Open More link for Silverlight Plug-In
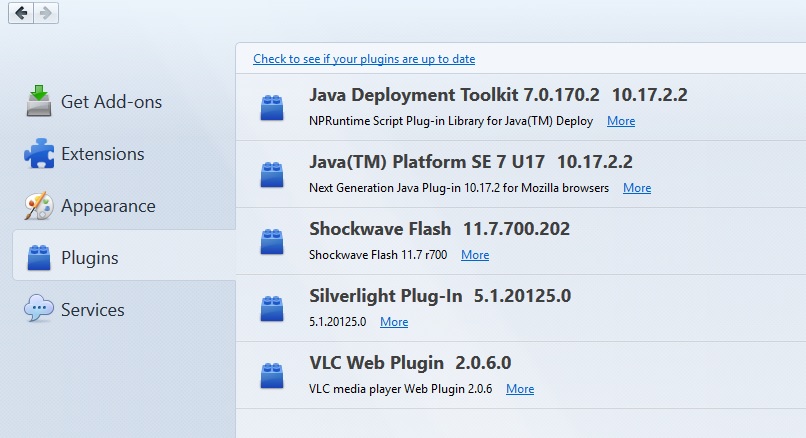This screenshot has width=806, height=438. [394, 322]
